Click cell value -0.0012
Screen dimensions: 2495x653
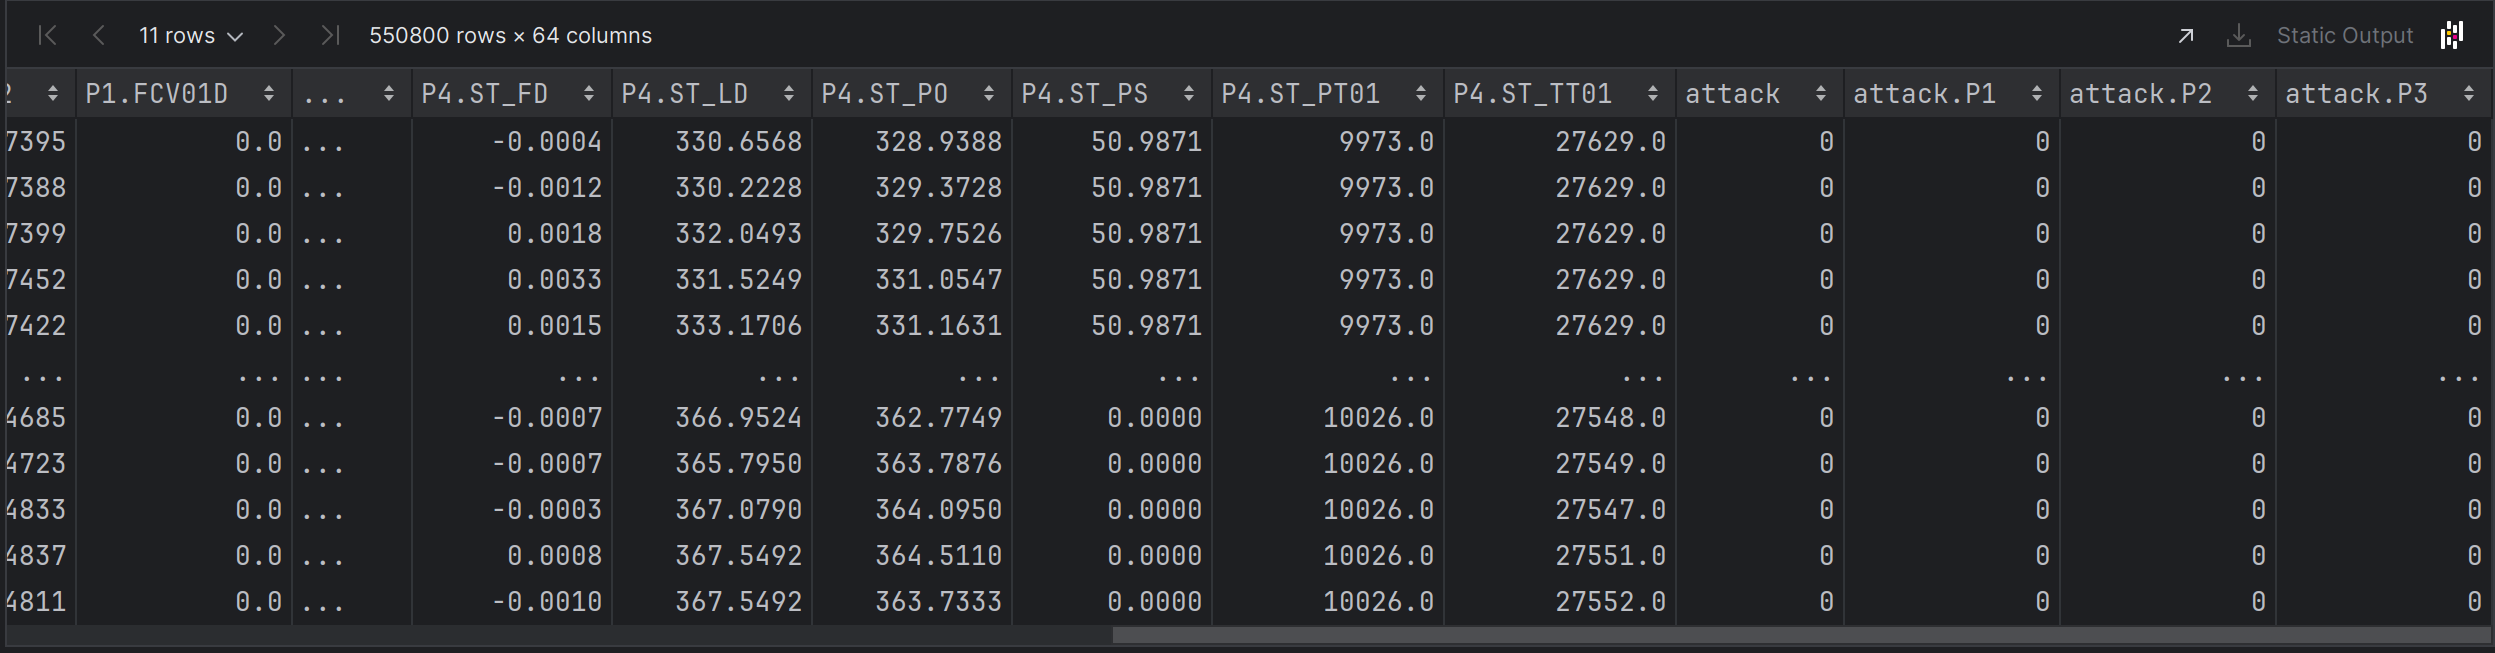click(546, 188)
